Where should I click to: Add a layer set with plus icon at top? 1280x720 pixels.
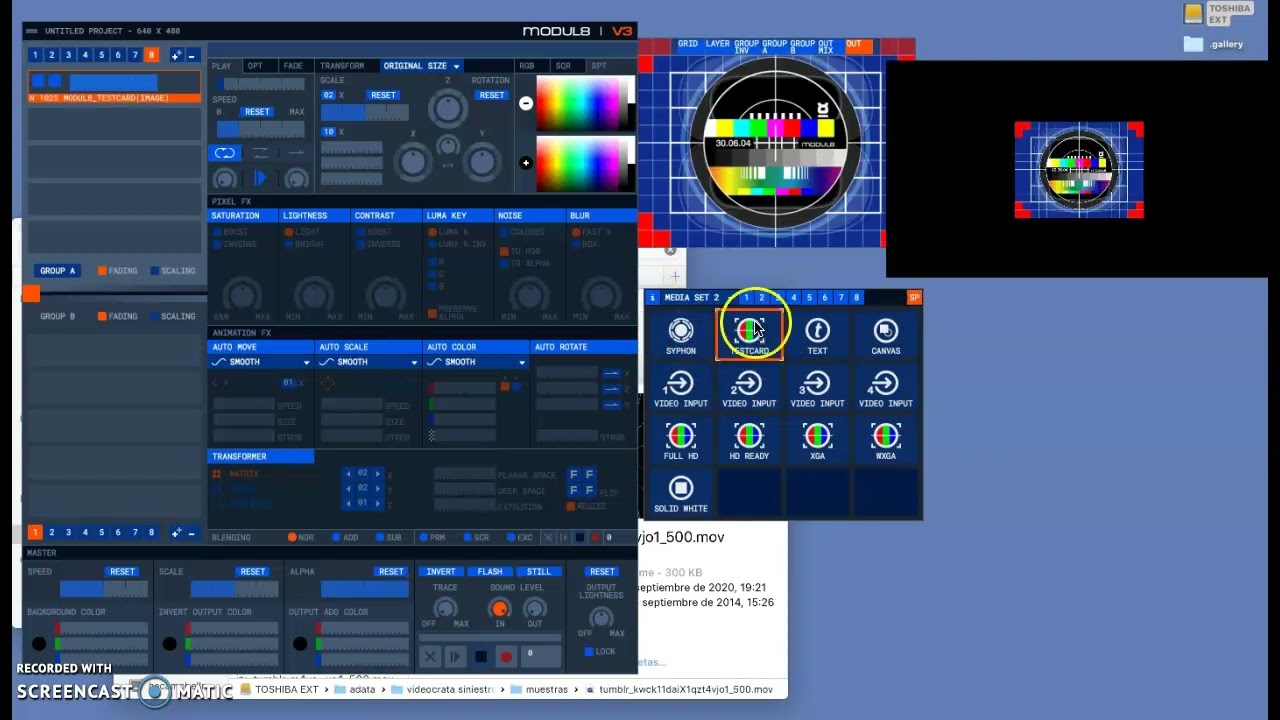176,55
